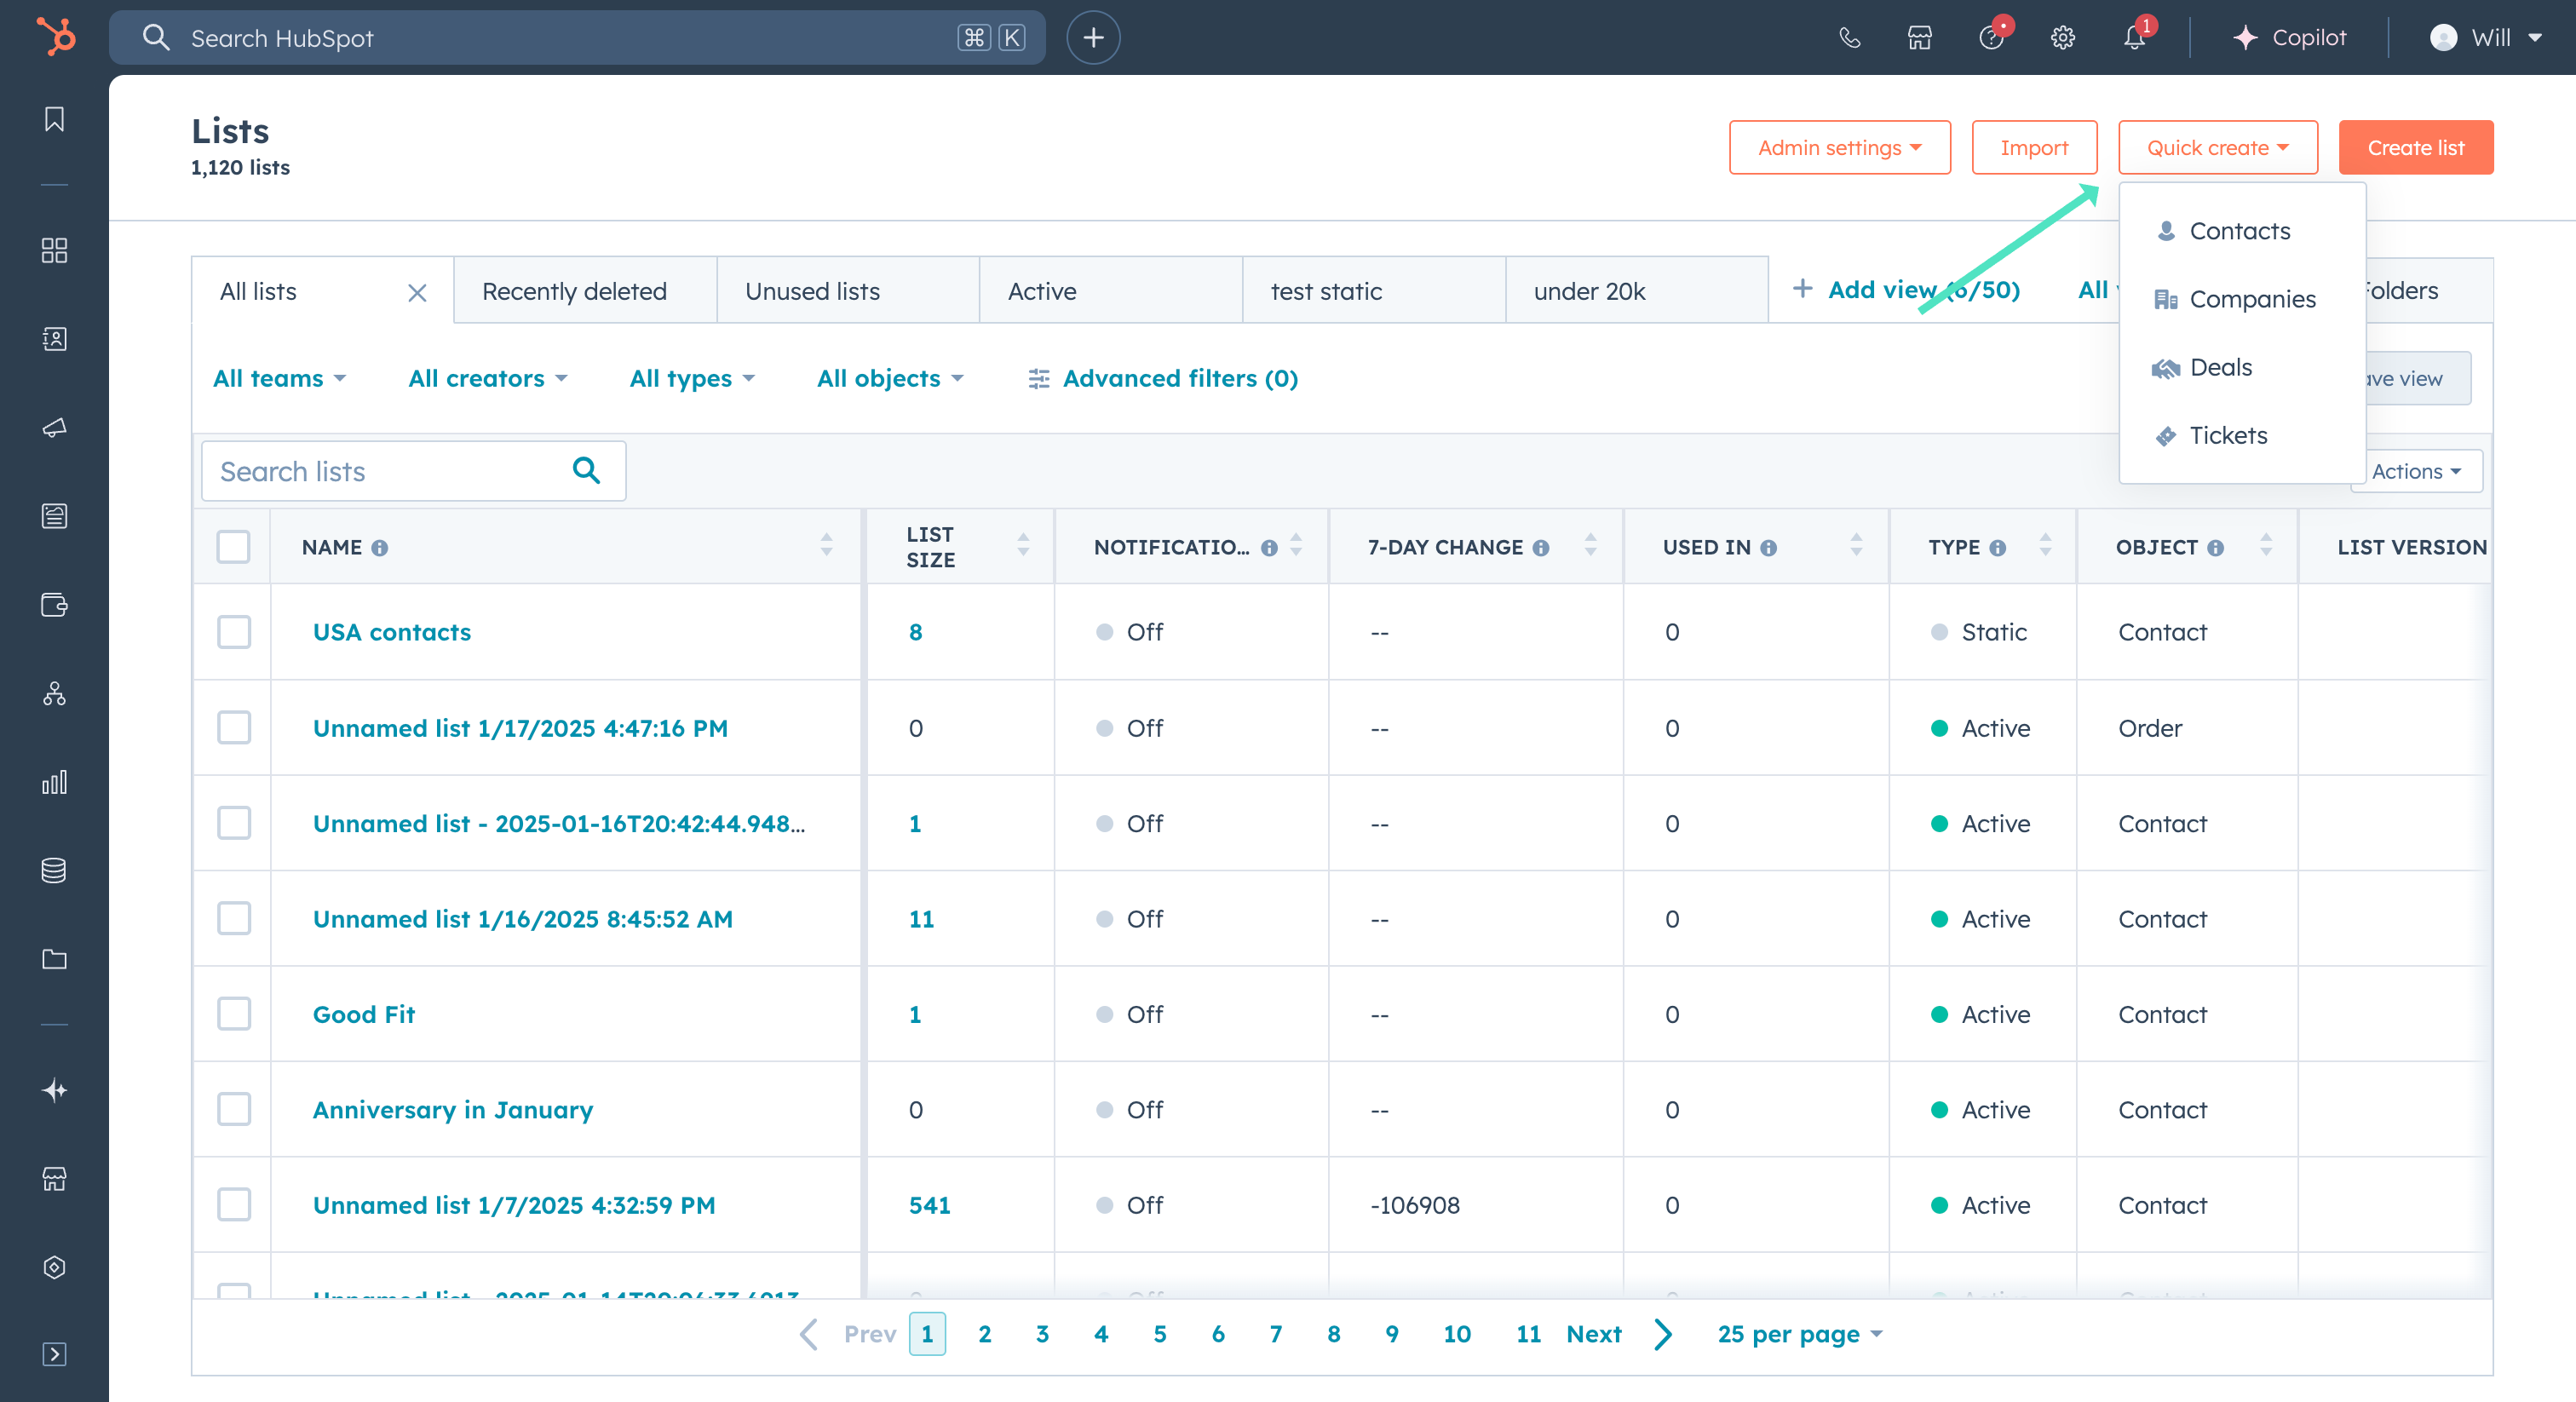Screen dimensions: 2576x1402
Task: Check the Unnamed list 1/17/2025 4:47:16 PM checkbox
Action: click(x=233, y=728)
